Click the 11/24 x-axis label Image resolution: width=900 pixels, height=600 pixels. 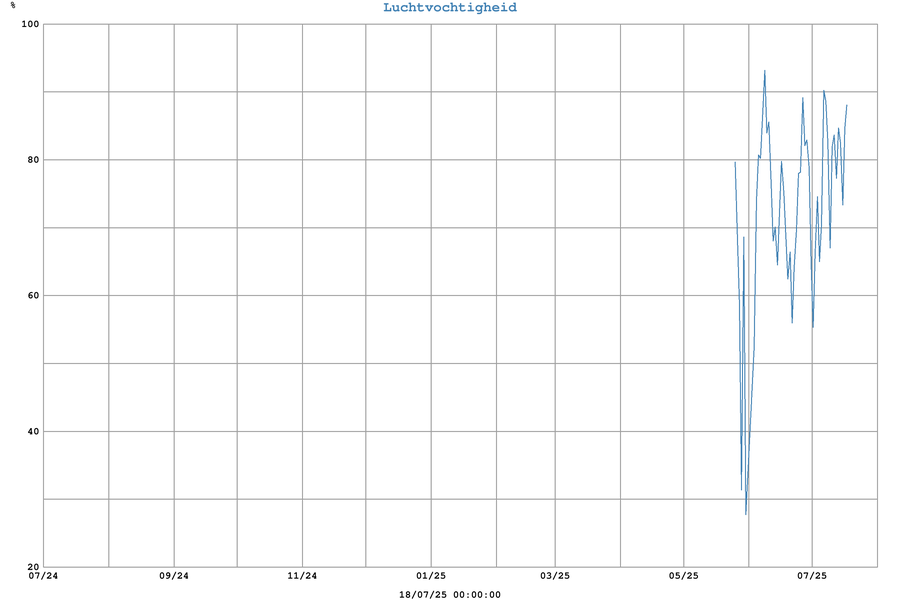coord(302,576)
